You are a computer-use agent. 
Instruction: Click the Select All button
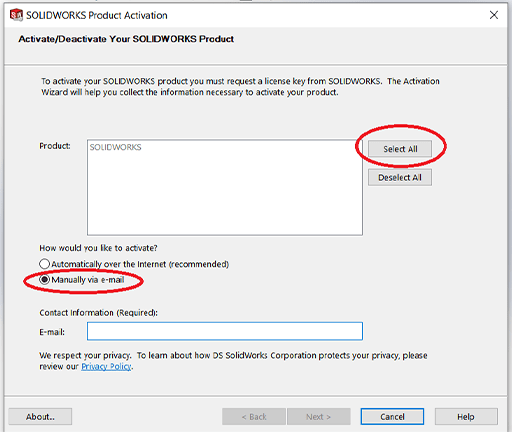point(400,149)
